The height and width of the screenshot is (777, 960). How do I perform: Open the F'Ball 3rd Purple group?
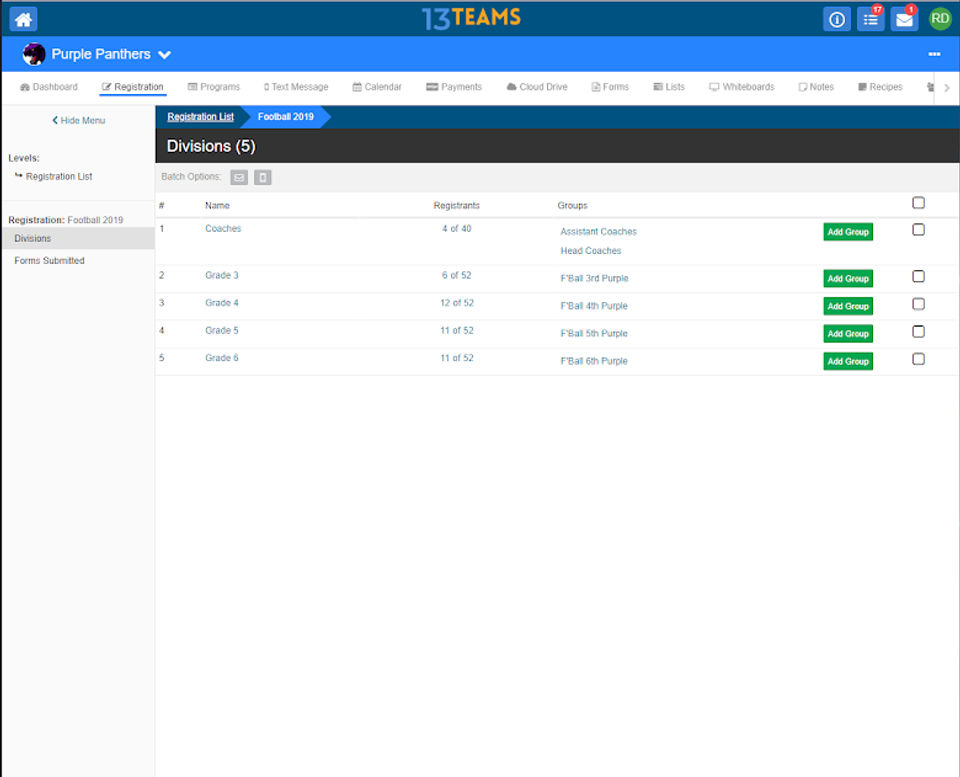coord(594,278)
